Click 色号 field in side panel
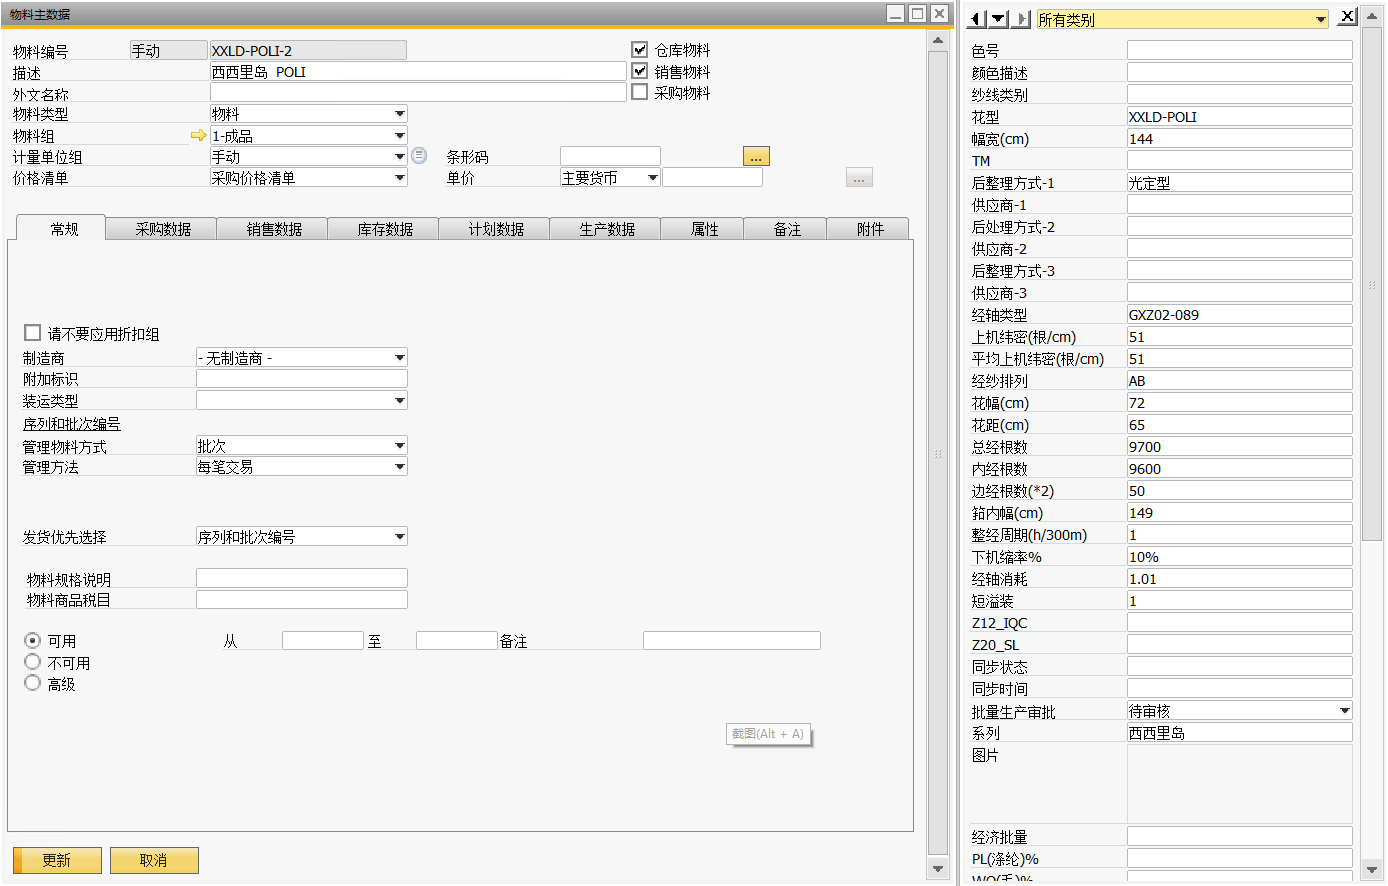 pos(1240,50)
